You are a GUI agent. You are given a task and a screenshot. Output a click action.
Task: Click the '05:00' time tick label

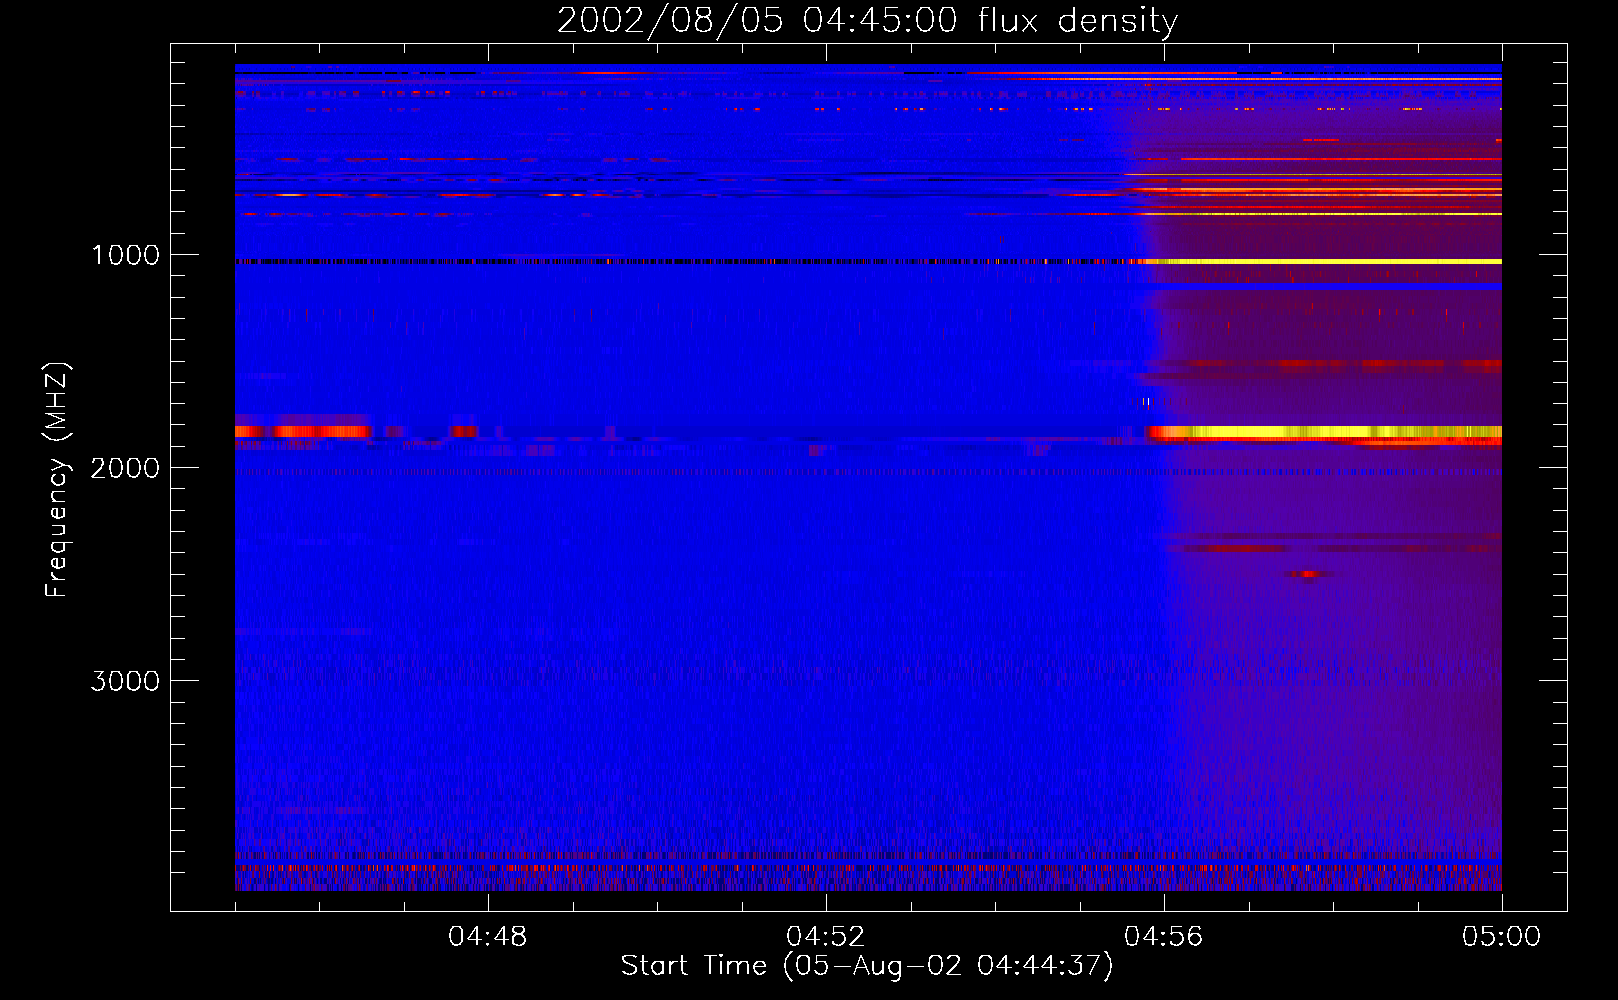coord(1502,937)
